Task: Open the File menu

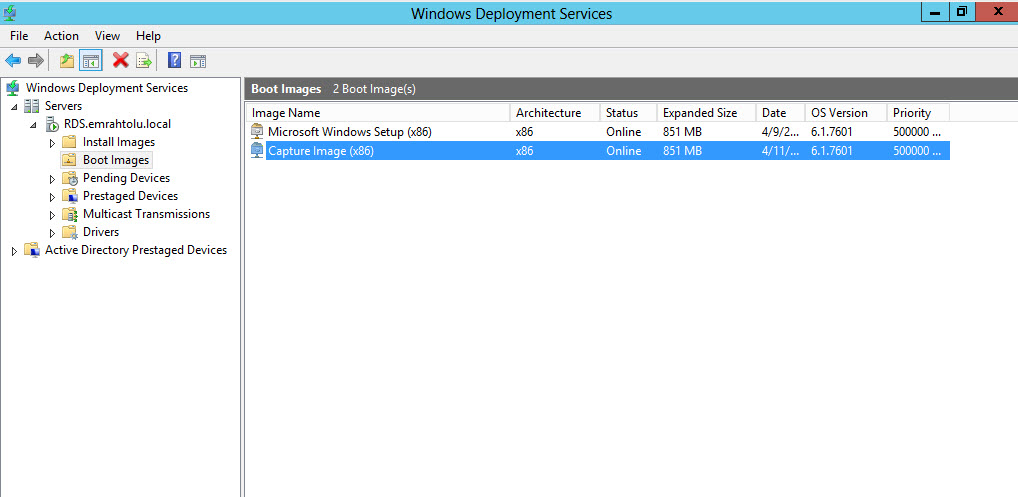Action: (x=19, y=36)
